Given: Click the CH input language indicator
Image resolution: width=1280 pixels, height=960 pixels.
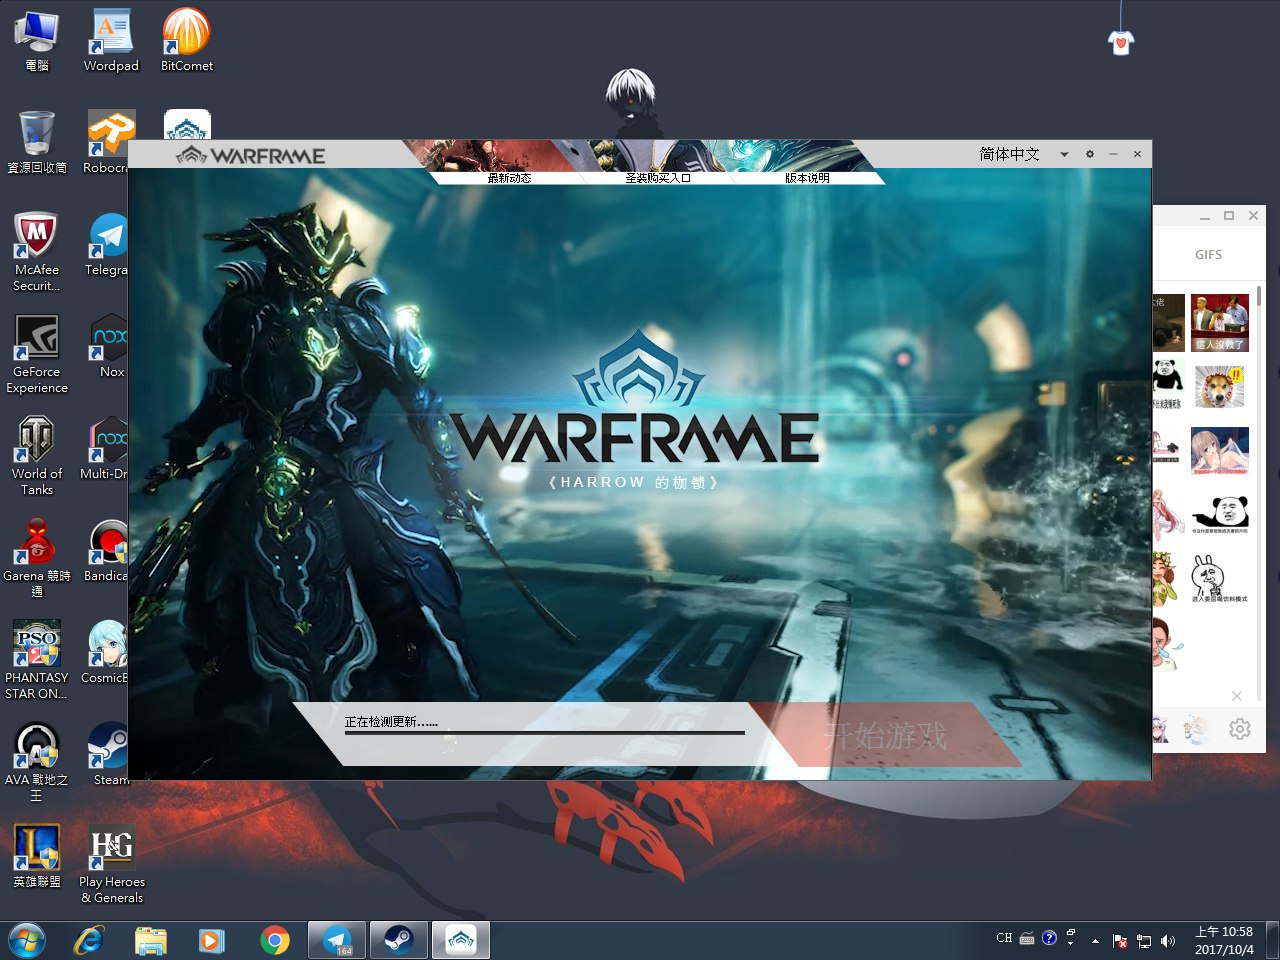Looking at the screenshot, I should [x=1004, y=938].
